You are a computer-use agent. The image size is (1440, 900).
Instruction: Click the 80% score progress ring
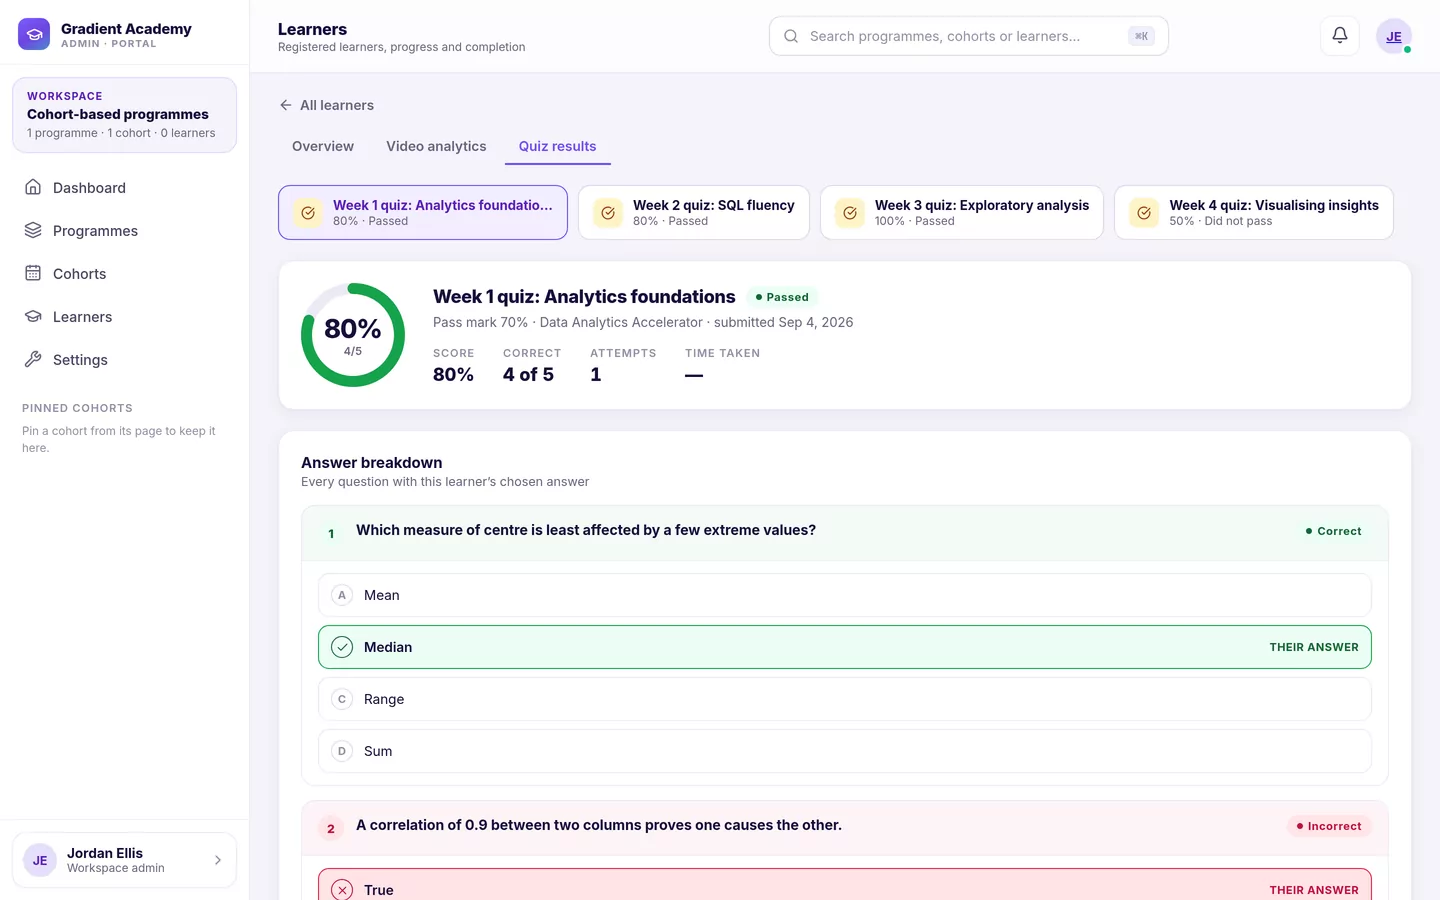click(353, 335)
